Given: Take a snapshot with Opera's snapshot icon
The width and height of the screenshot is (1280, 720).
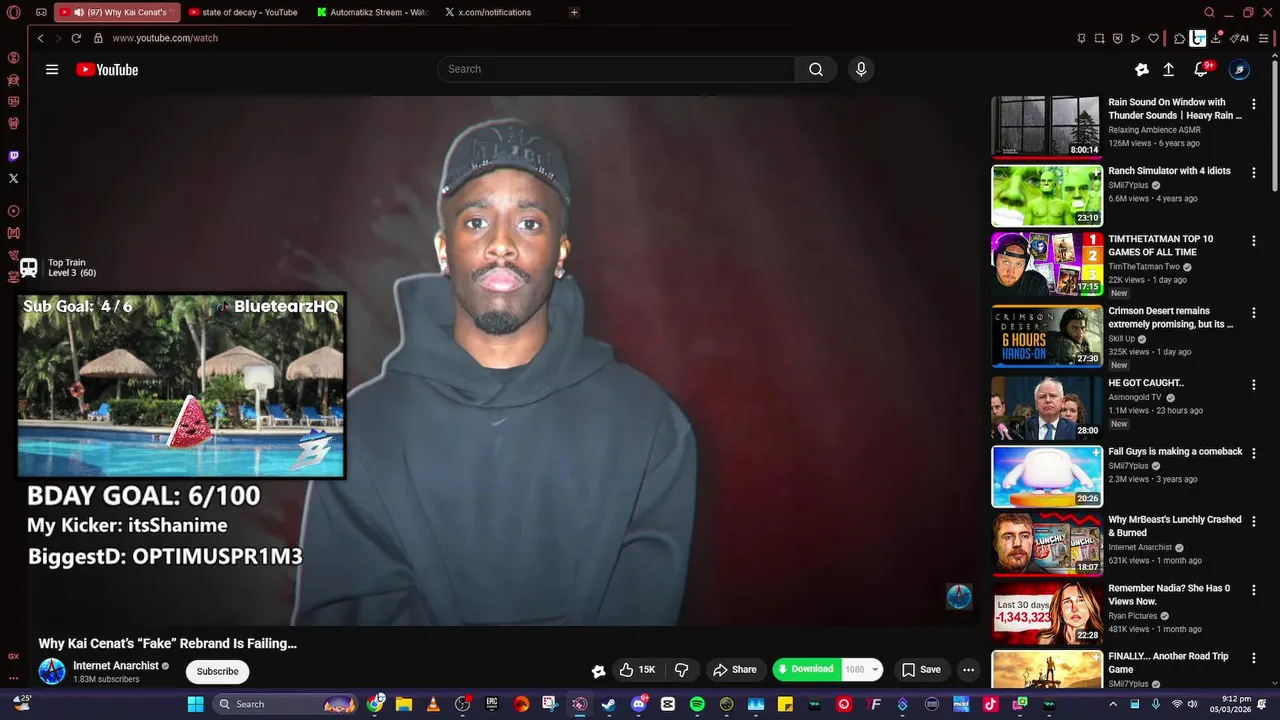Looking at the screenshot, I should (x=1099, y=38).
